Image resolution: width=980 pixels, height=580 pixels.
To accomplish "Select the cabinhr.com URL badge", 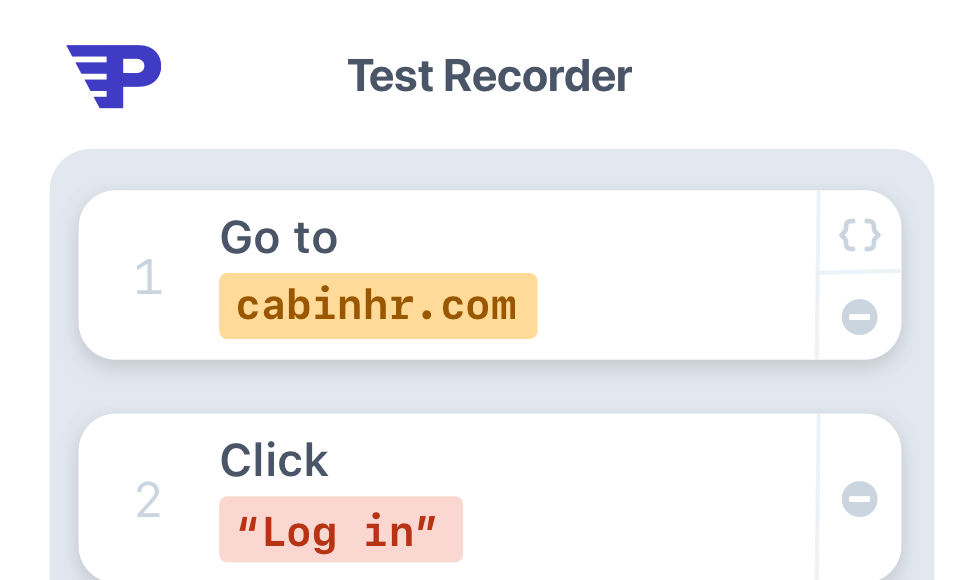I will (x=378, y=306).
